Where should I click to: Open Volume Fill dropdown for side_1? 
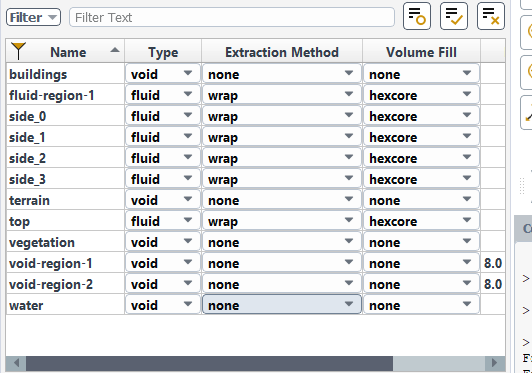421,137
